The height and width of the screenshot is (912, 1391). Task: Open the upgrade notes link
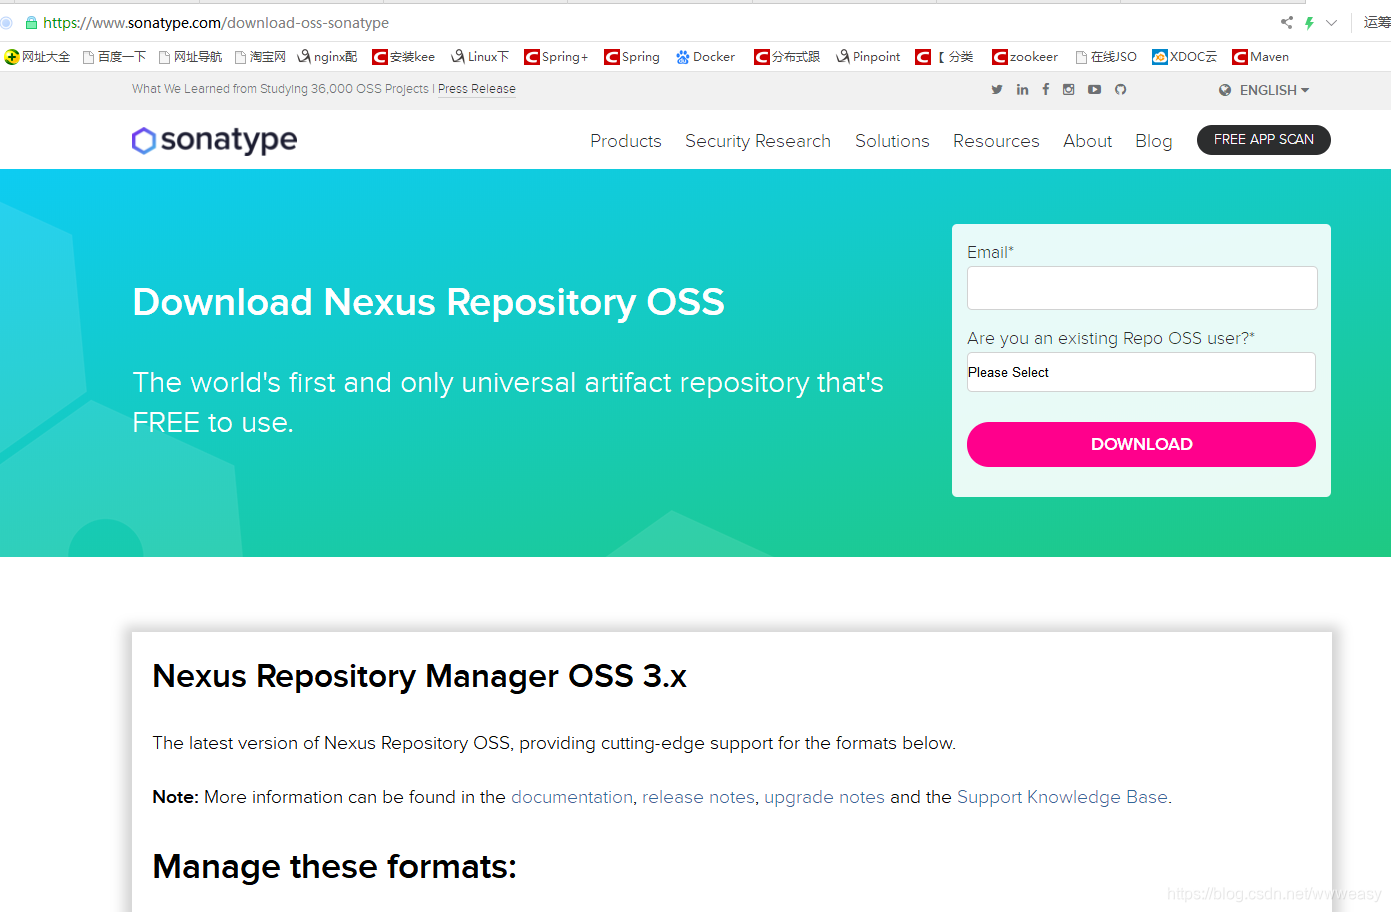[x=824, y=797]
